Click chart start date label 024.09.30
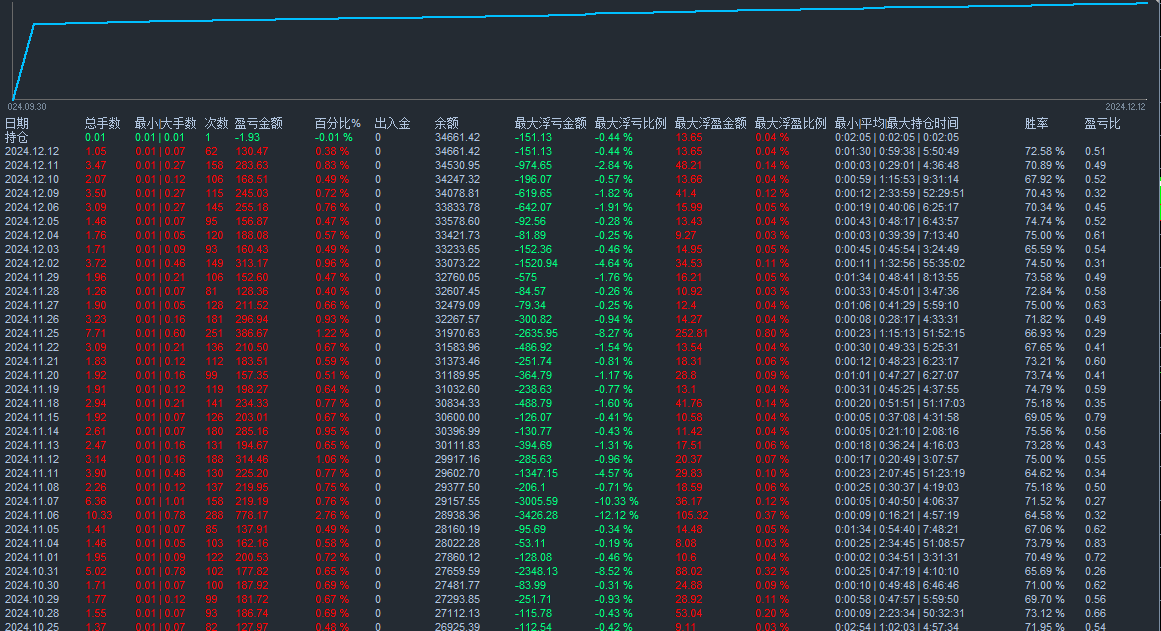Screen dimensions: 1161x631 click(x=28, y=107)
